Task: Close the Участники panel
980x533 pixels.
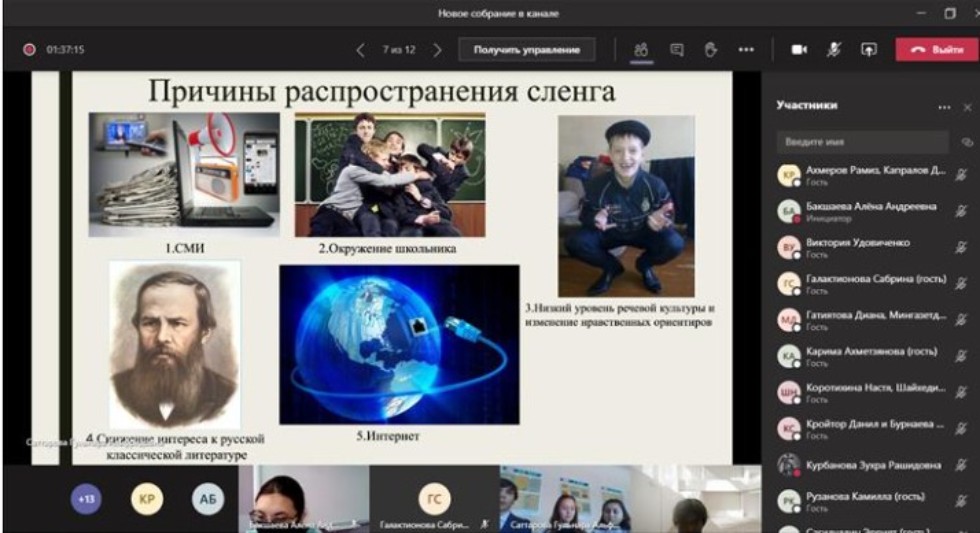Action: point(967,106)
